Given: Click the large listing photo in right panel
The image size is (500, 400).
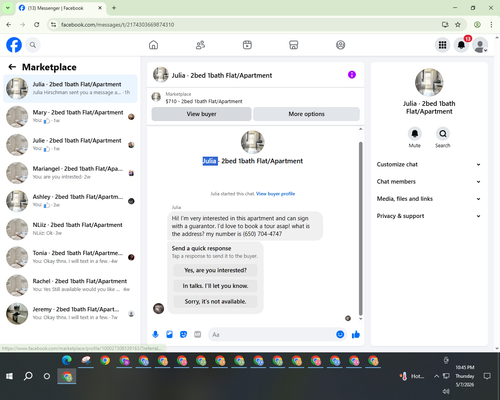Looking at the screenshot, I should [429, 82].
